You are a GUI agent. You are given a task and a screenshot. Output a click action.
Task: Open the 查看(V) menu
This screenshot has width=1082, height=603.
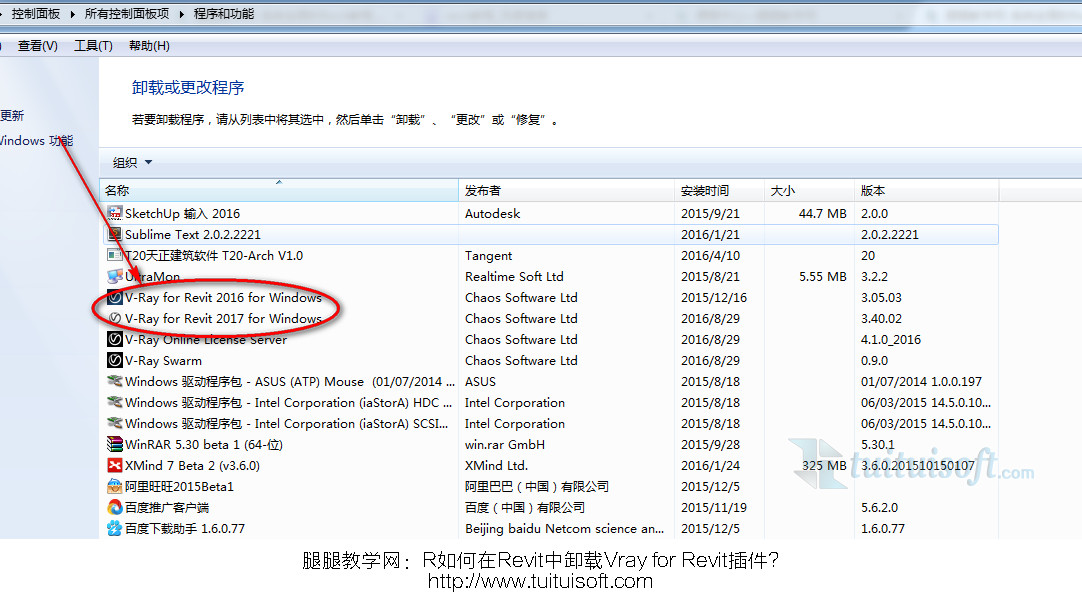click(x=38, y=46)
